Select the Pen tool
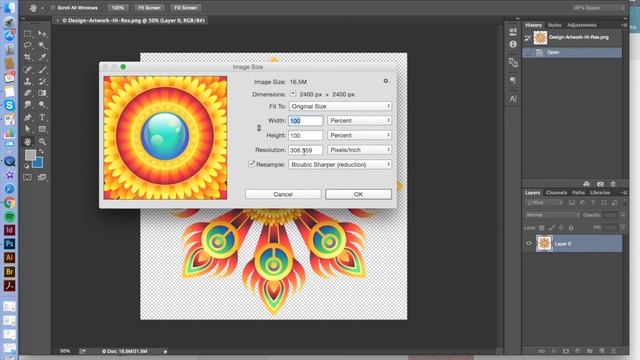This screenshot has width=640, height=360. pos(27,117)
